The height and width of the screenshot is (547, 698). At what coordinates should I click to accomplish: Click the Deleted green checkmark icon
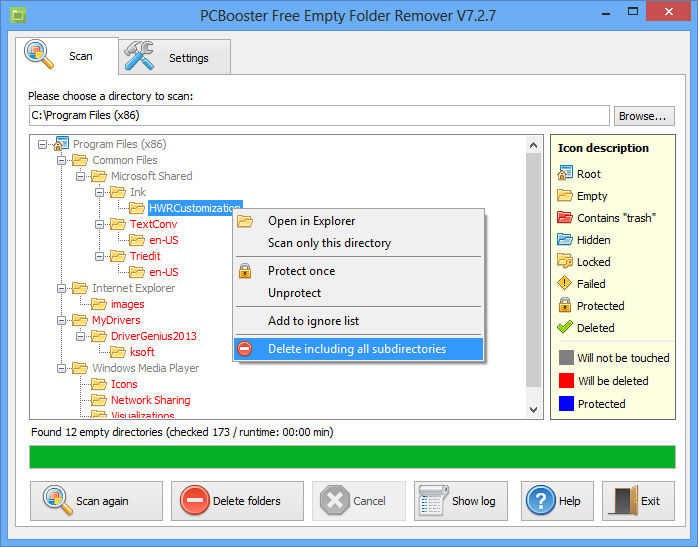point(565,327)
